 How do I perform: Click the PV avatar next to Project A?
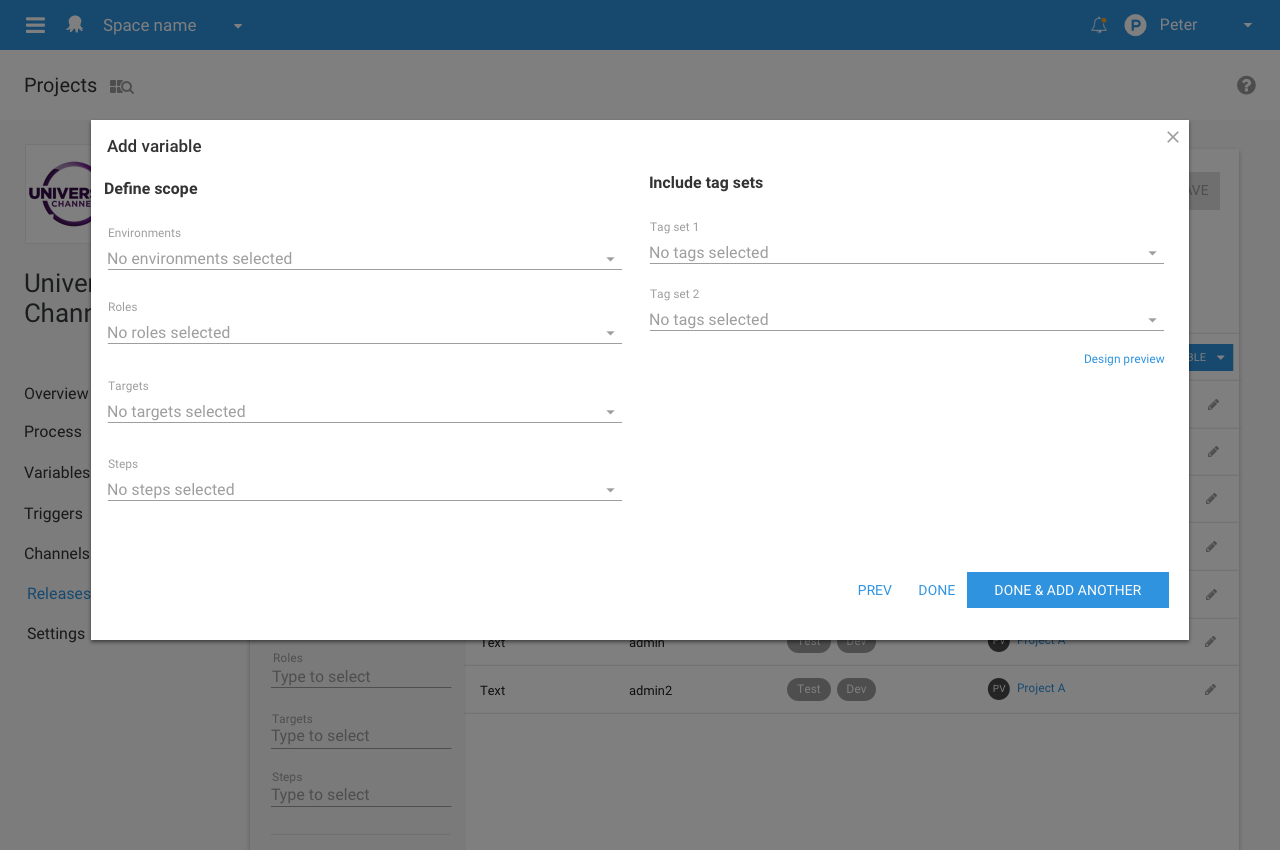(997, 689)
